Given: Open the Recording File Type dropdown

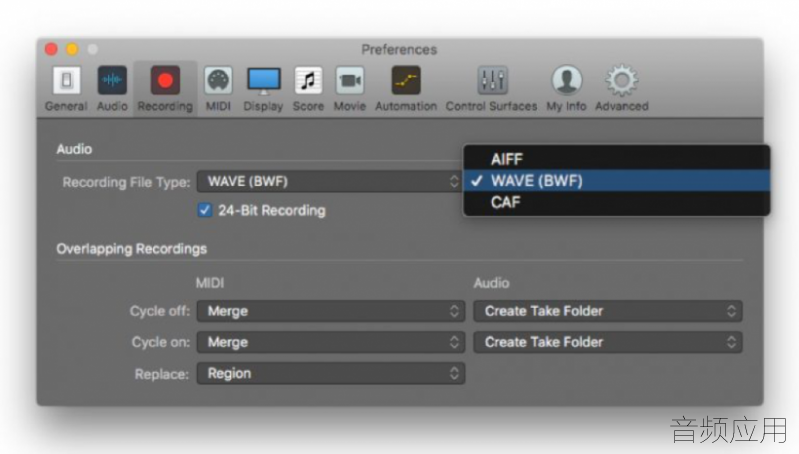Looking at the screenshot, I should (331, 181).
